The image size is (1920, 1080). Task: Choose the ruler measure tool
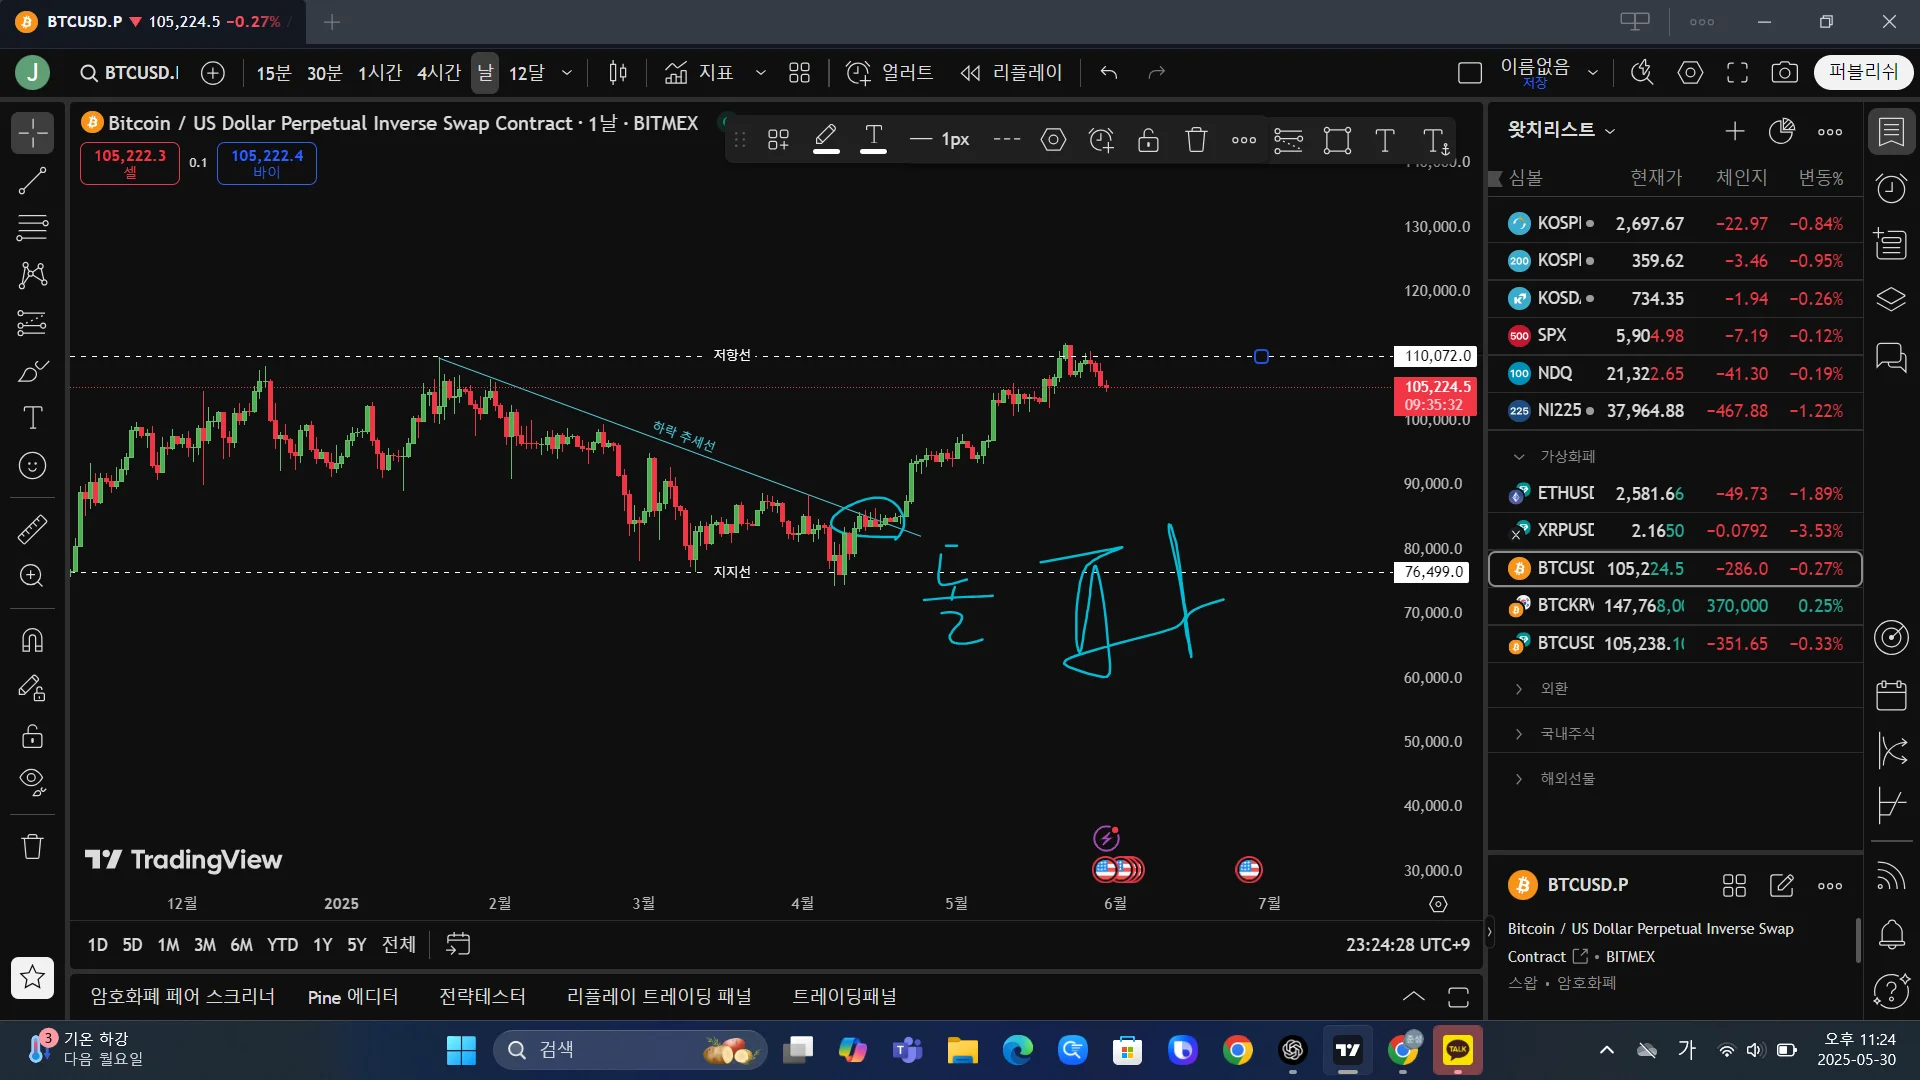(x=32, y=529)
